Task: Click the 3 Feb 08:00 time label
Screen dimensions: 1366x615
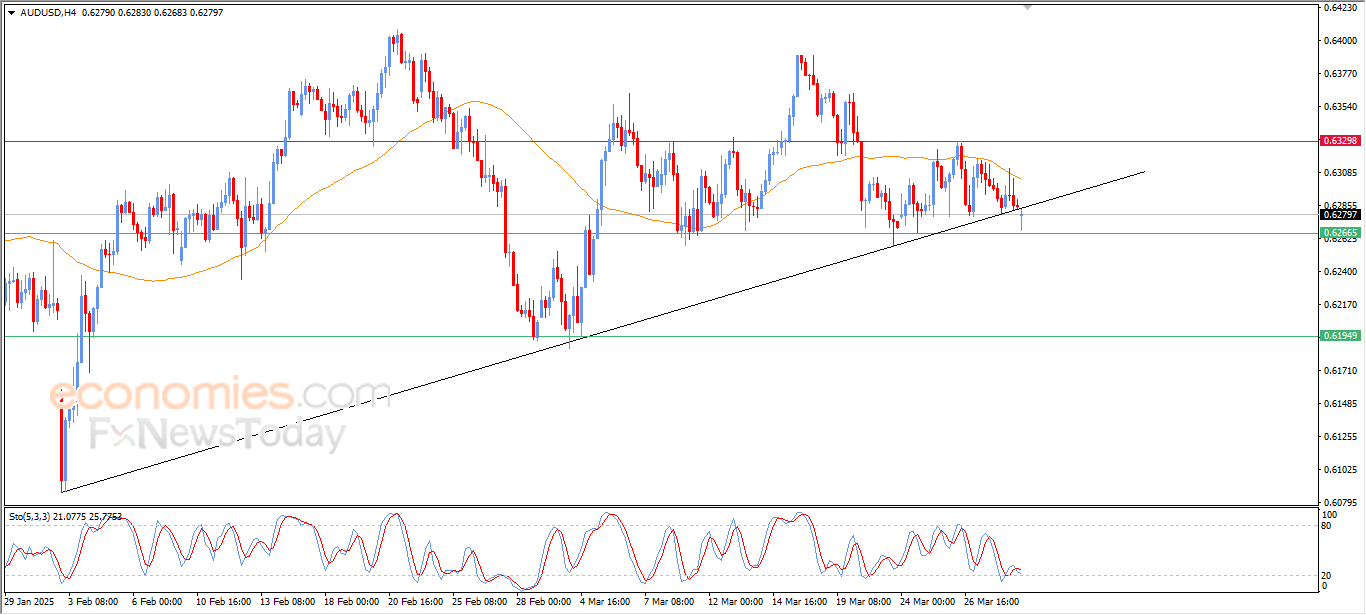Action: point(93,602)
